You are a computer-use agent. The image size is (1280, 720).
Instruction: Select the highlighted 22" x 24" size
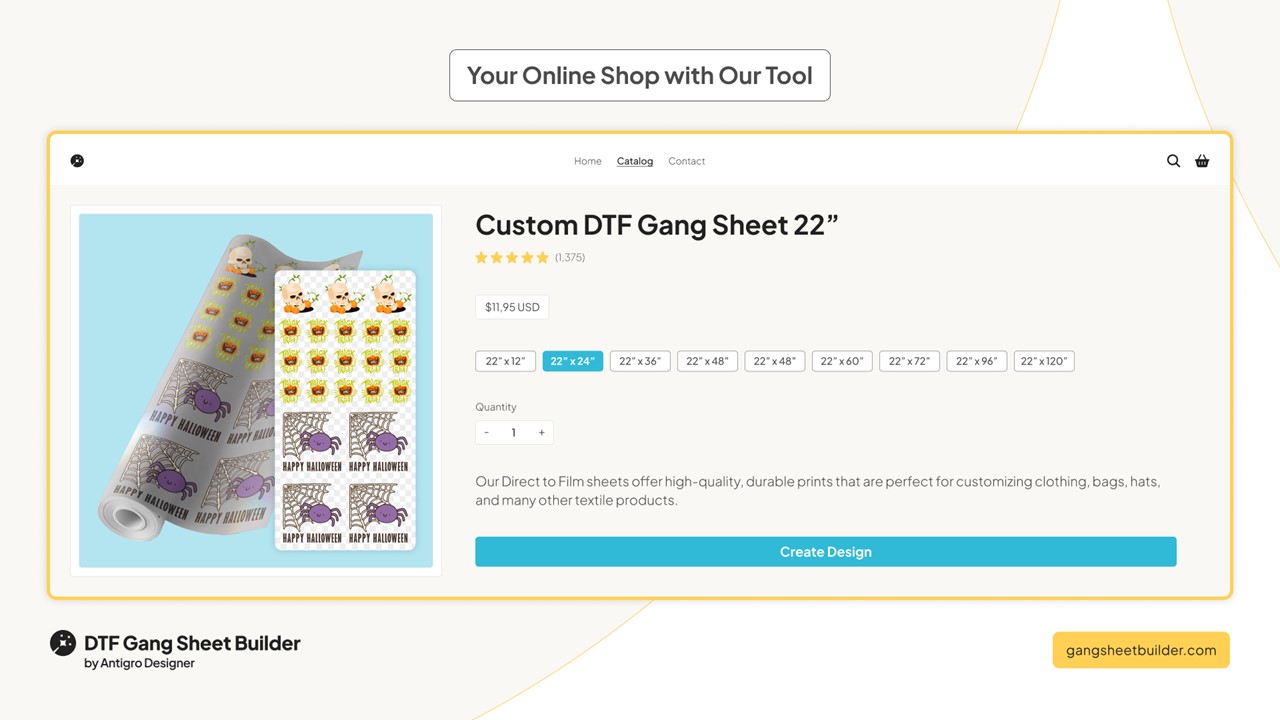(572, 361)
